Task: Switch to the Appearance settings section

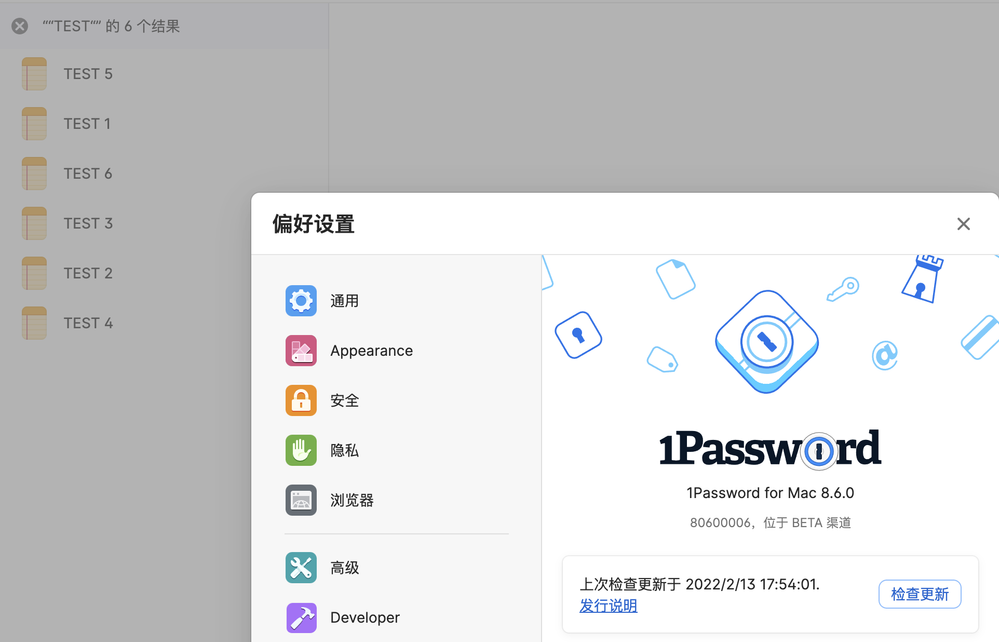Action: 371,351
